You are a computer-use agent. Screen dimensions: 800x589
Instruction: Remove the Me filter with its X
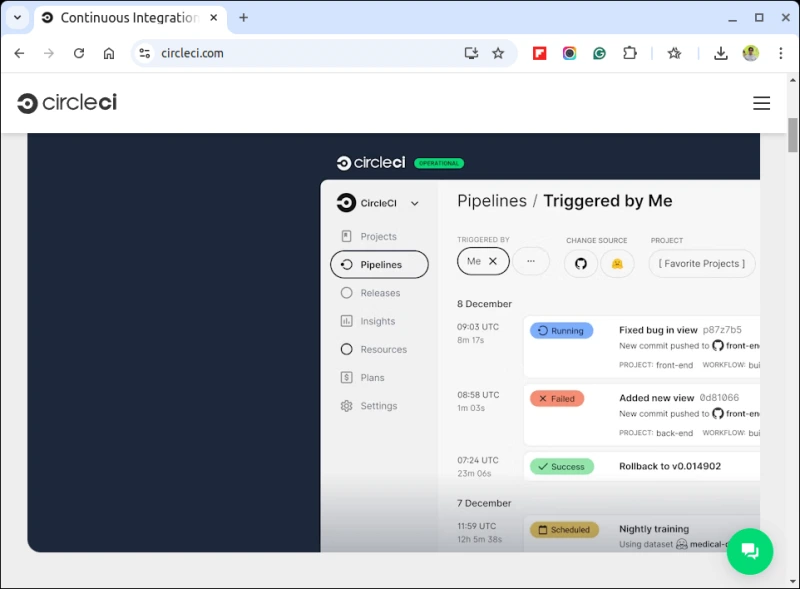click(x=493, y=261)
